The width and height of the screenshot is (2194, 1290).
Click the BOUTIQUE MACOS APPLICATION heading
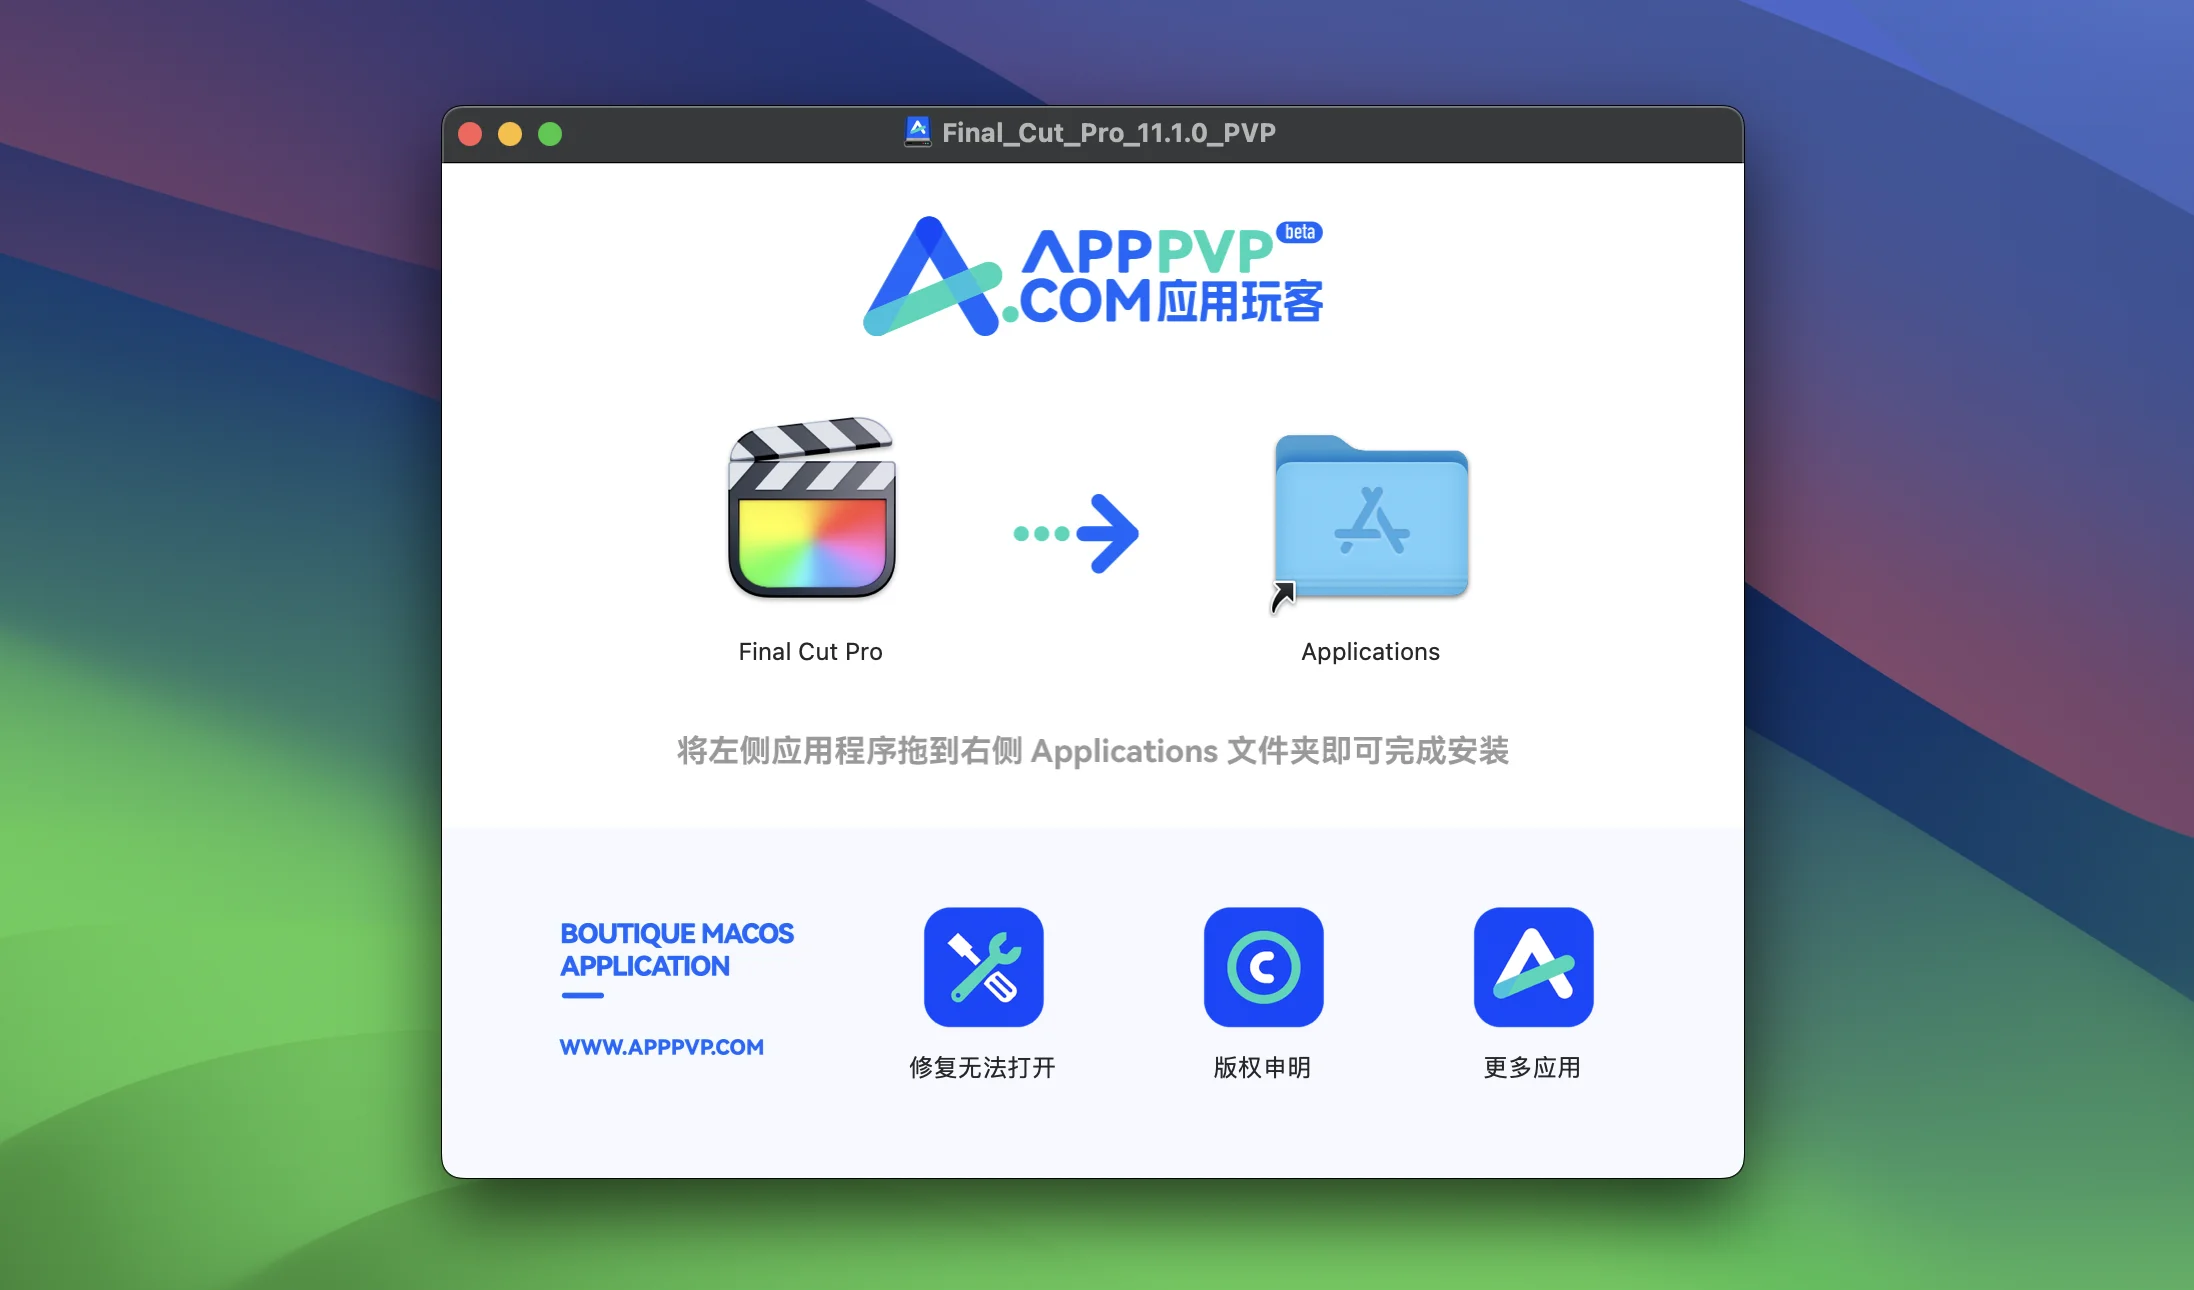tap(676, 950)
